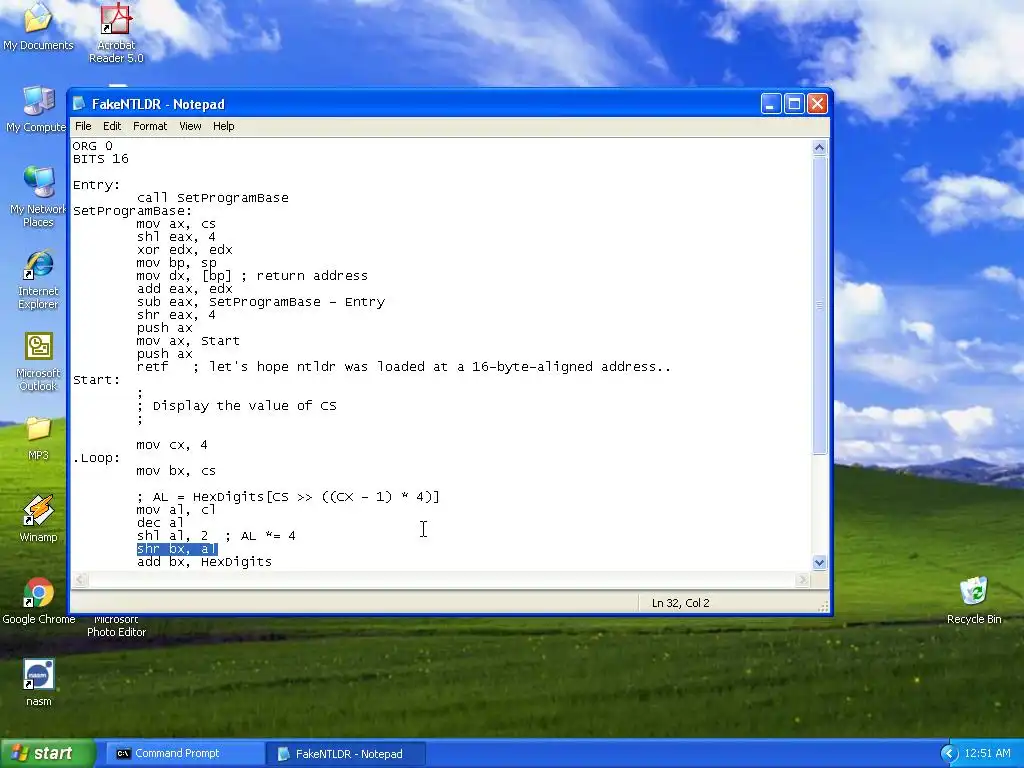Switch to the Command Prompt taskbar button

[184, 754]
